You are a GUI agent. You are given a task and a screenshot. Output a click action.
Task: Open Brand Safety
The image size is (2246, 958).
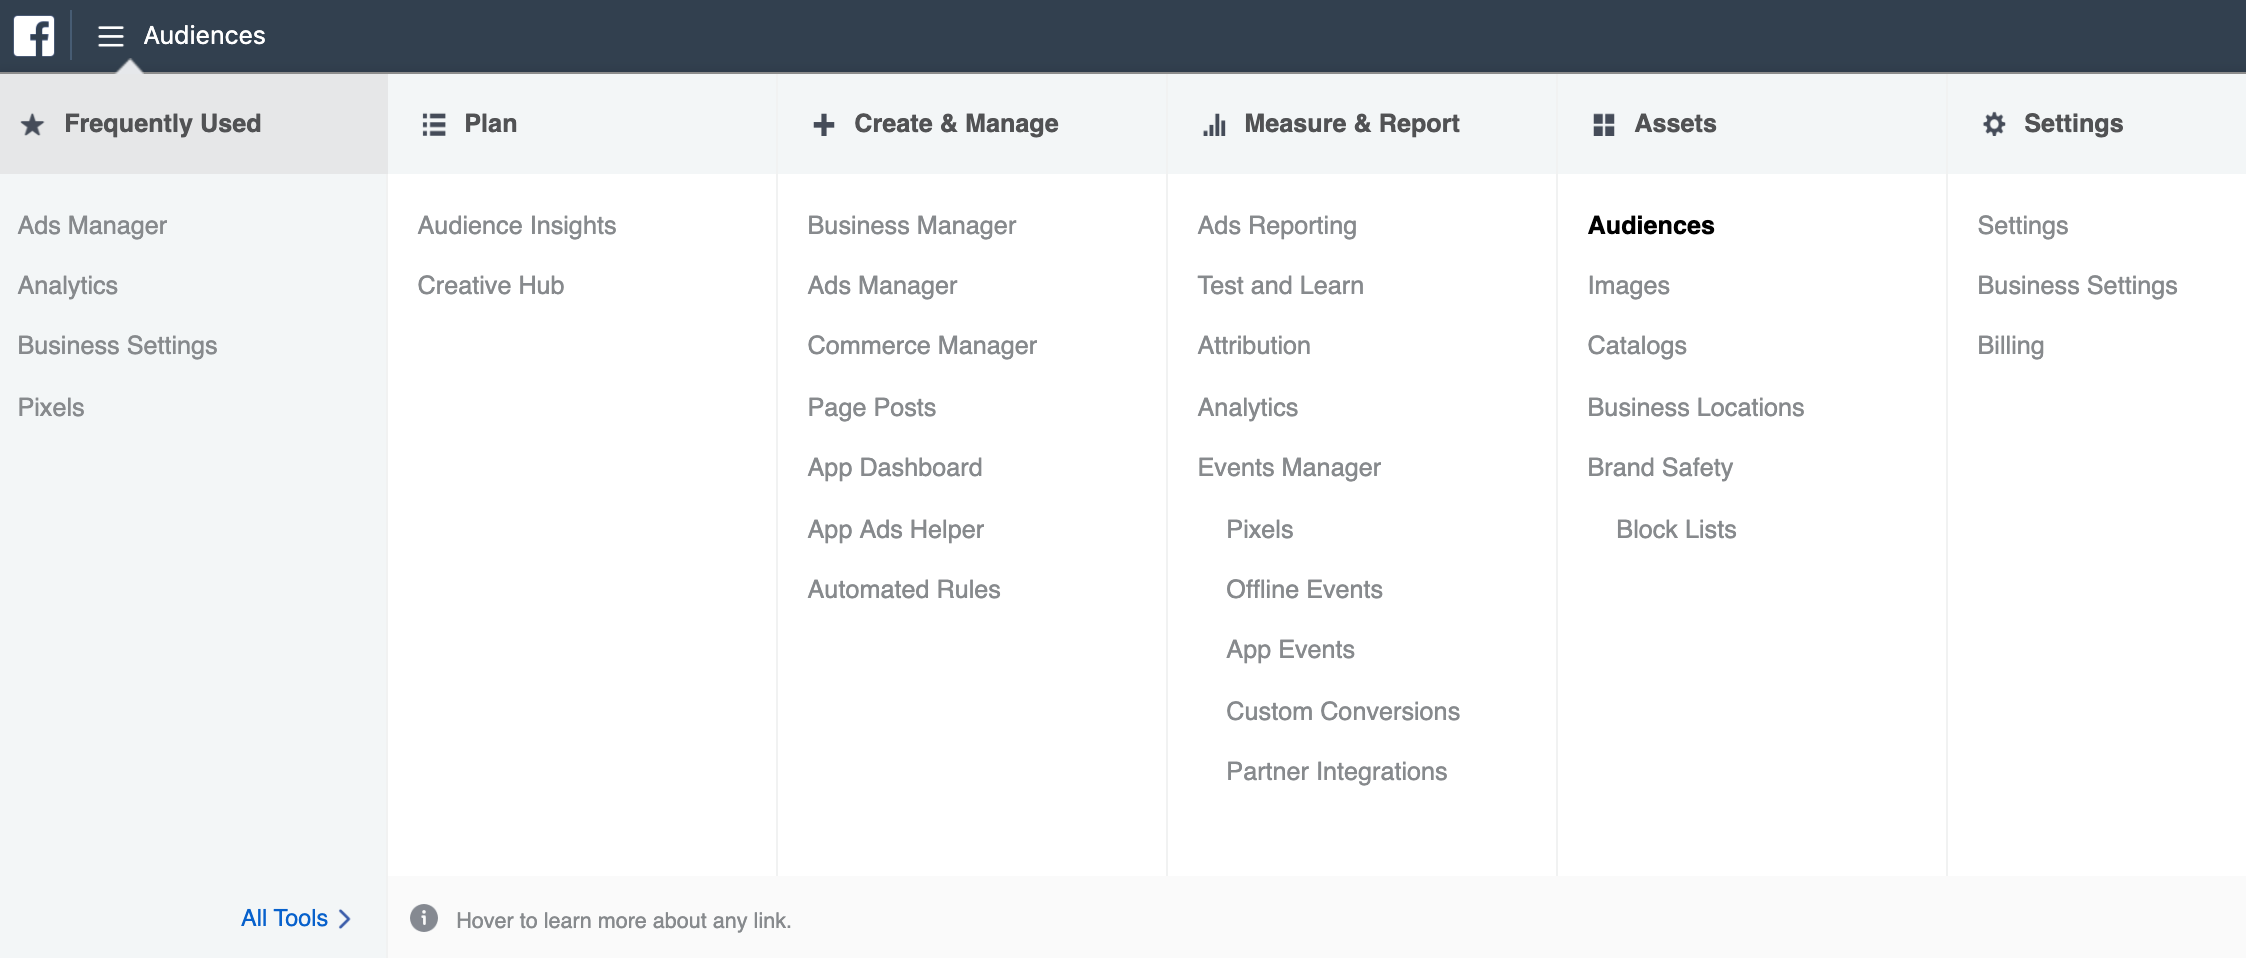pos(1660,467)
